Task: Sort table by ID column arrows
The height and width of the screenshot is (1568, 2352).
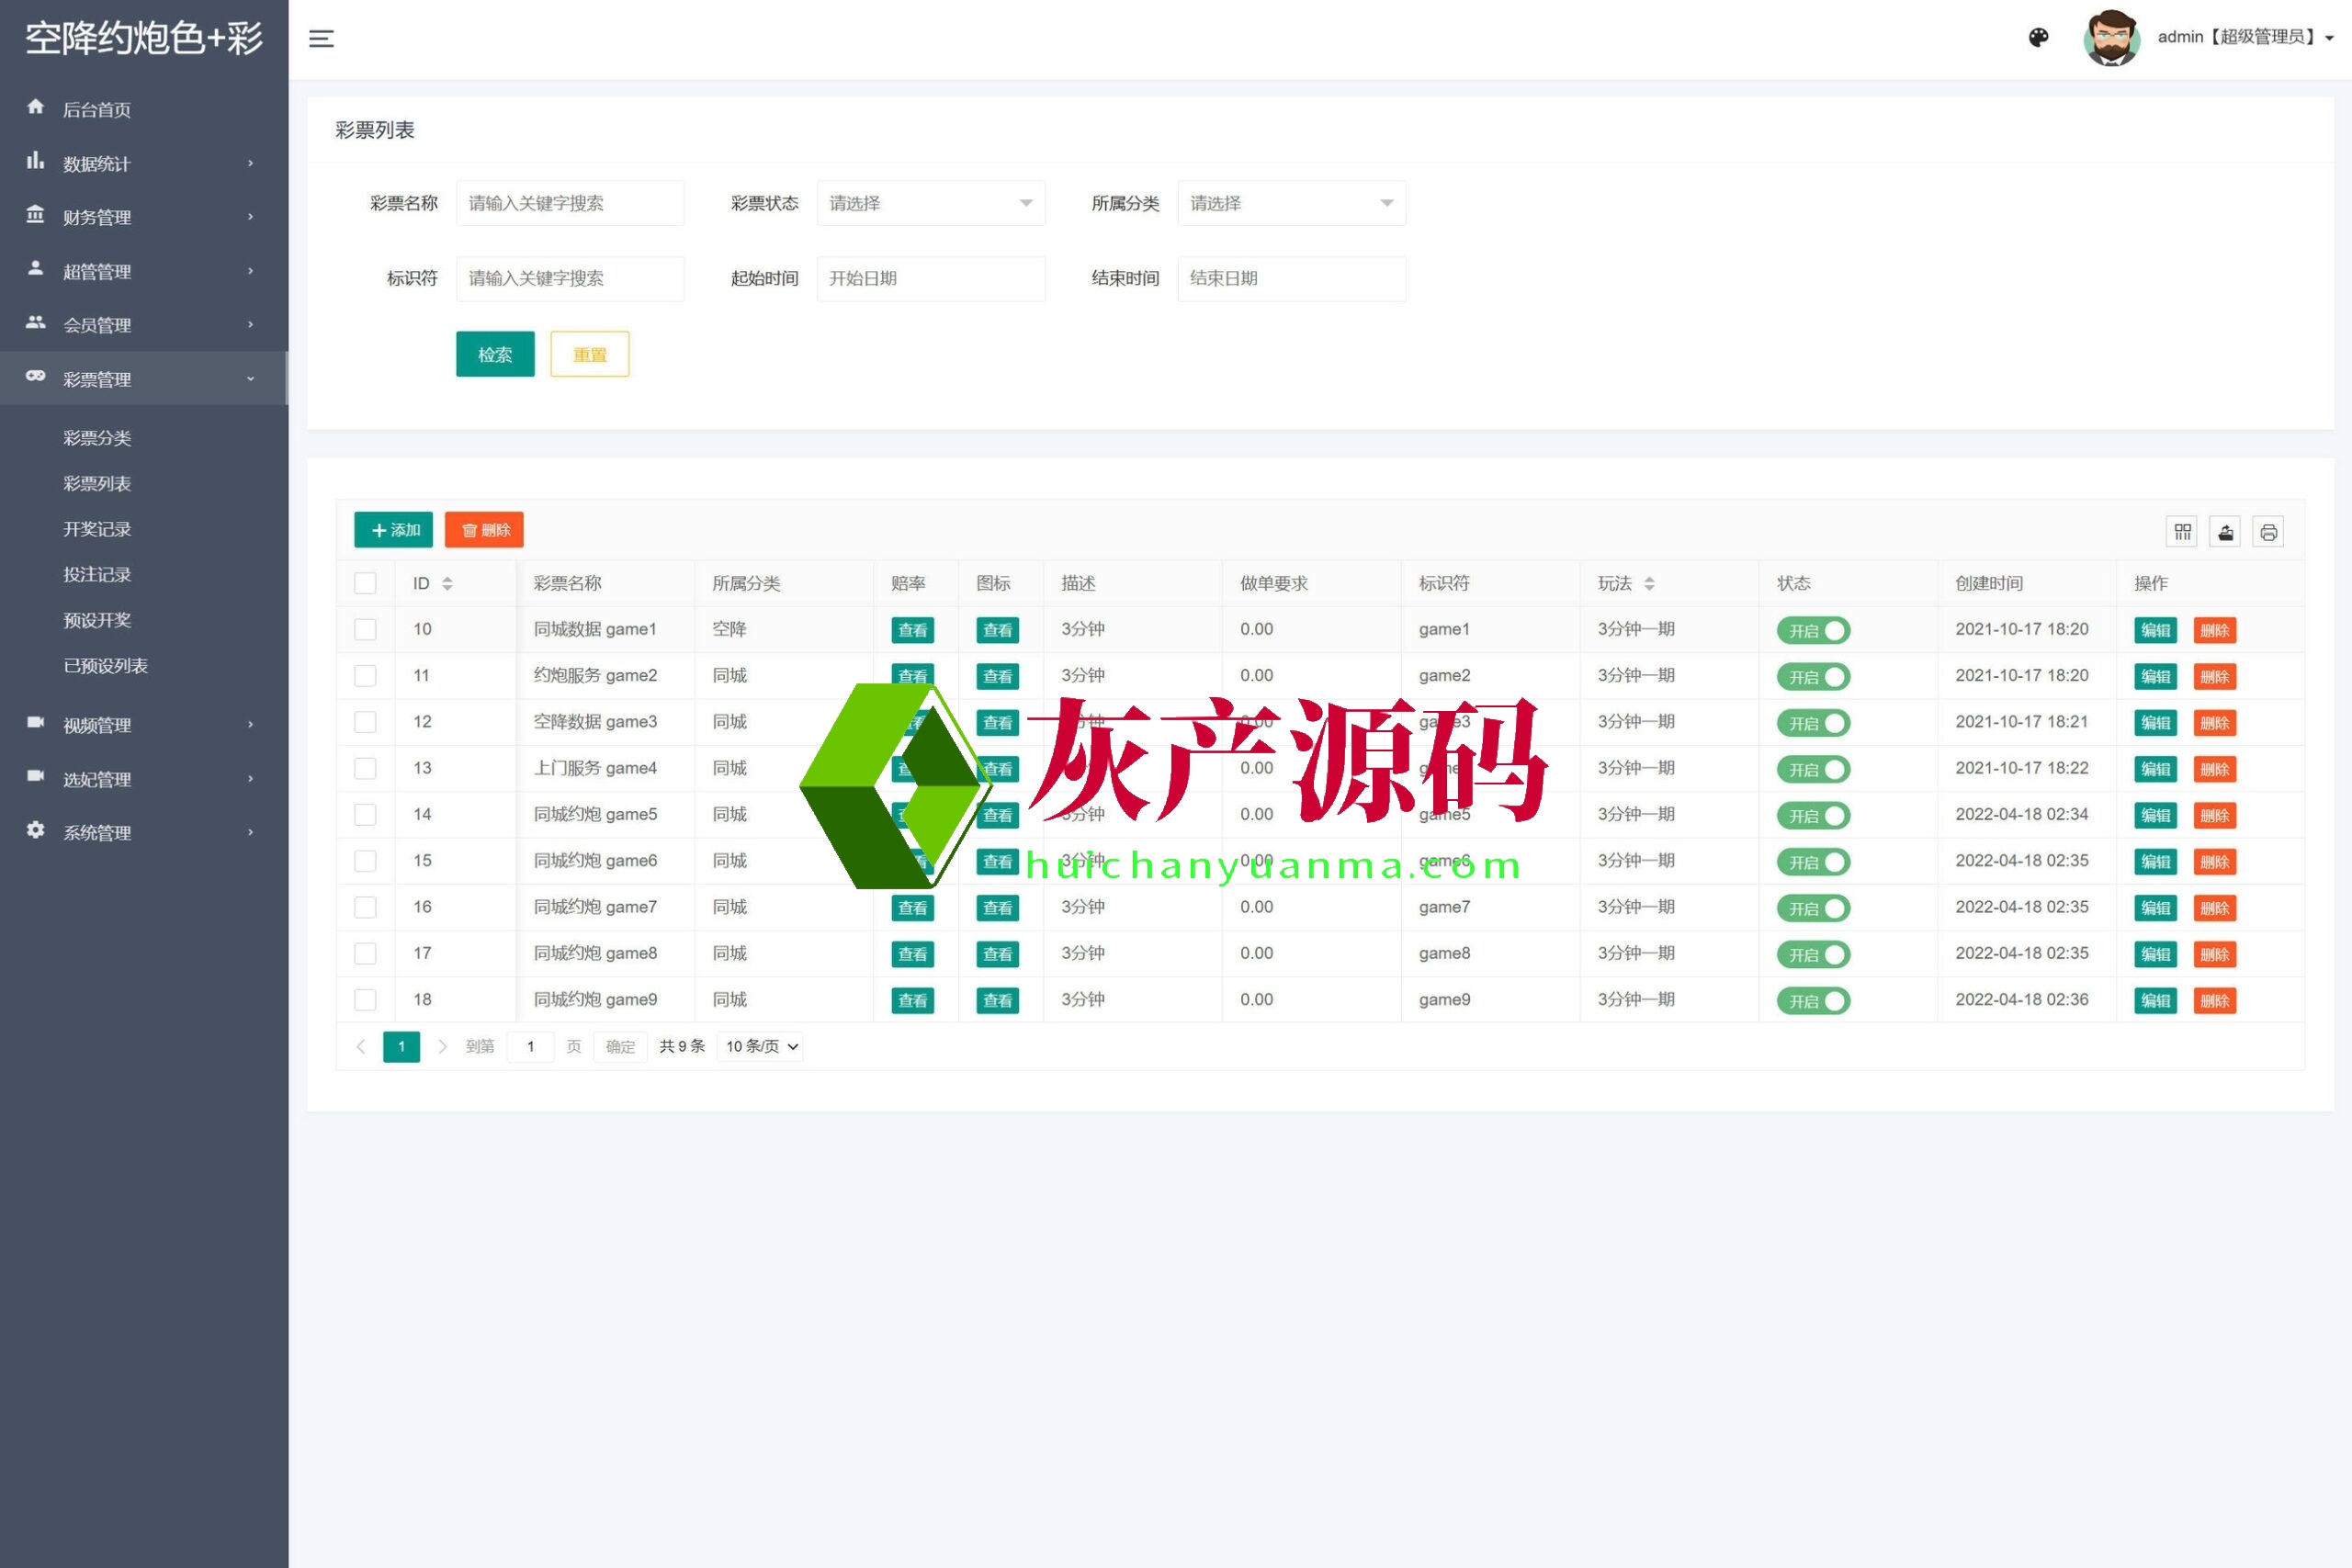Action: tap(447, 584)
